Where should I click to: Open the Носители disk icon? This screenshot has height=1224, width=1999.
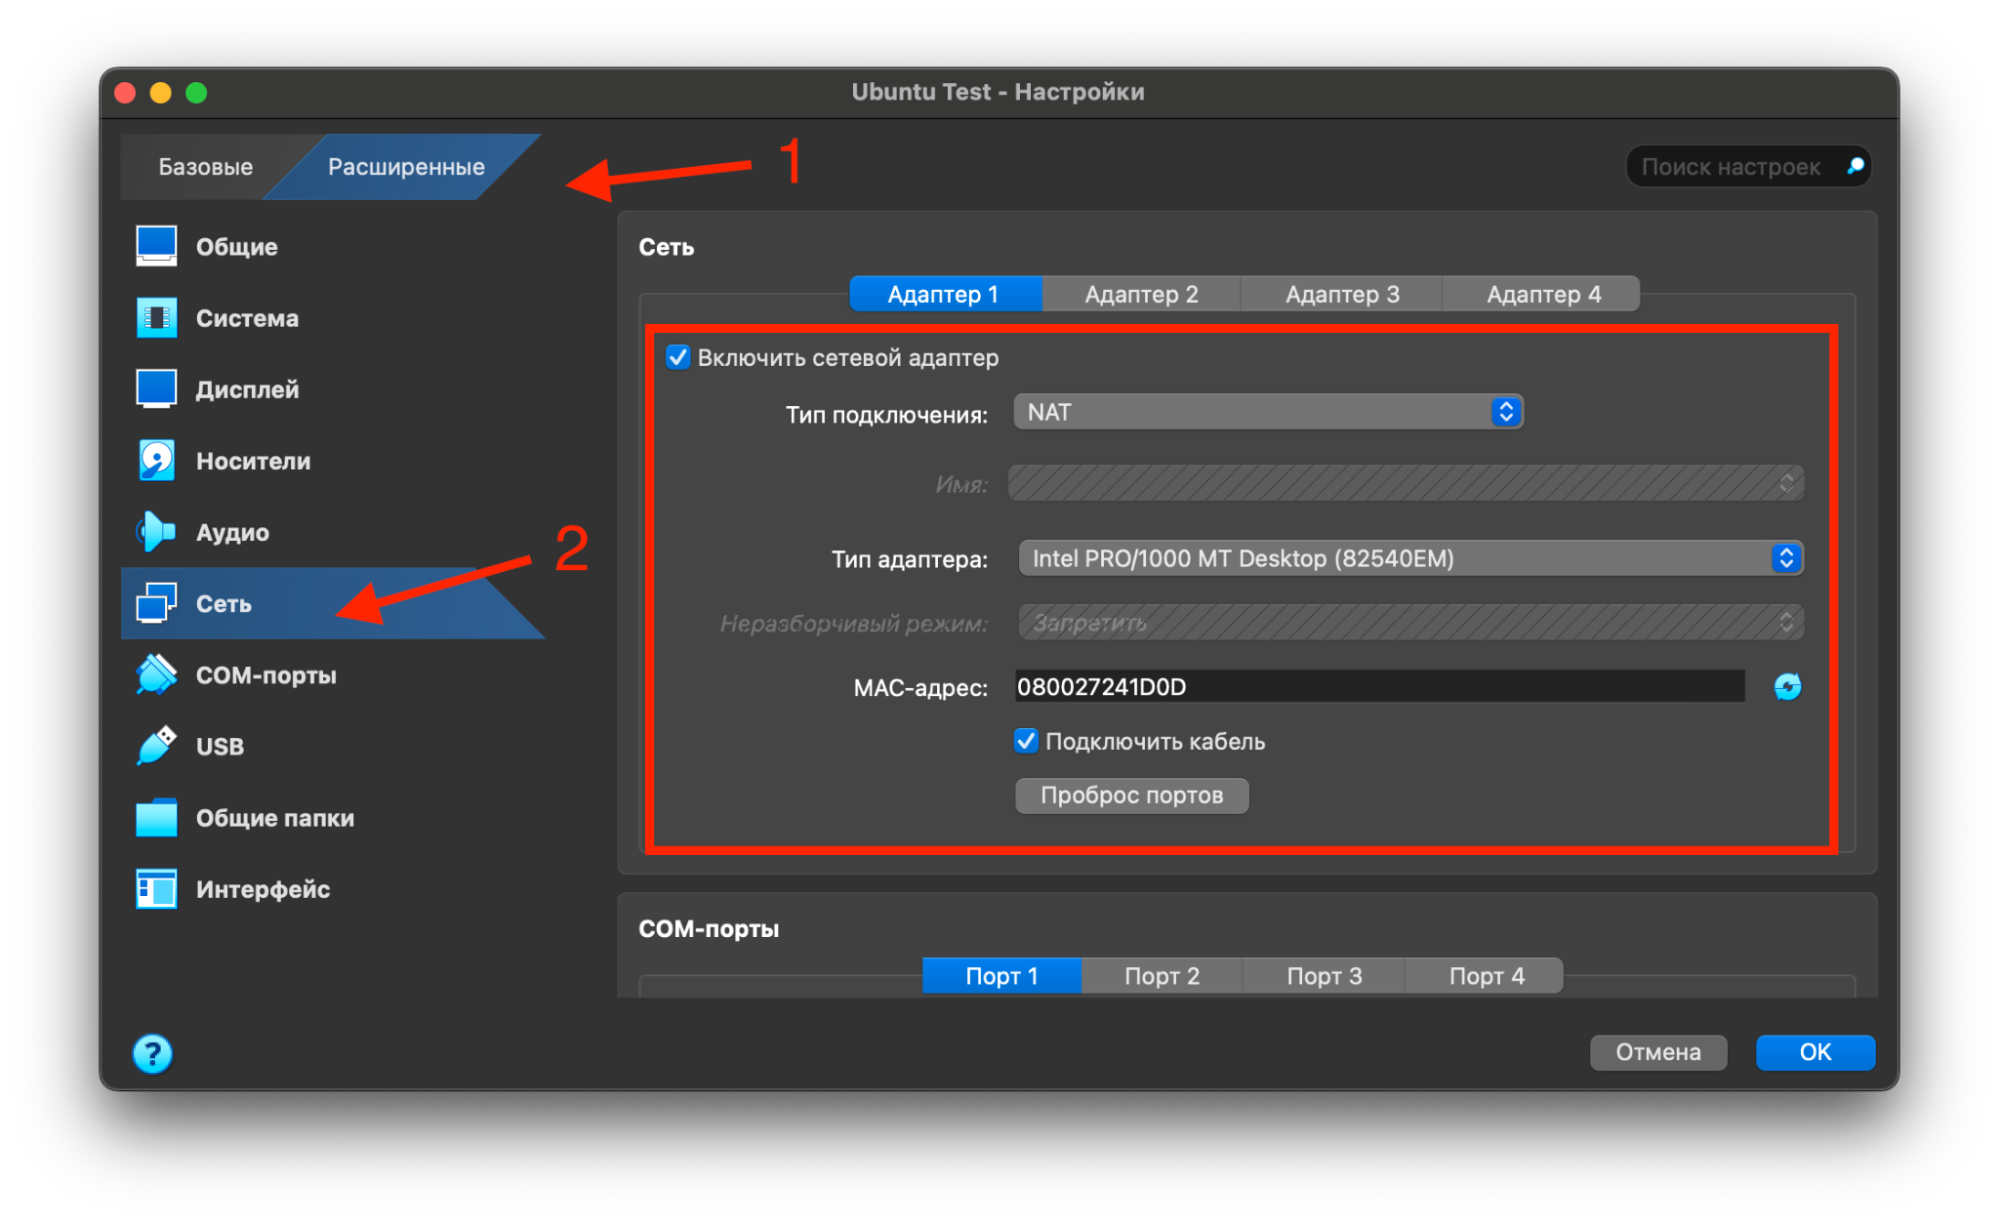[156, 461]
